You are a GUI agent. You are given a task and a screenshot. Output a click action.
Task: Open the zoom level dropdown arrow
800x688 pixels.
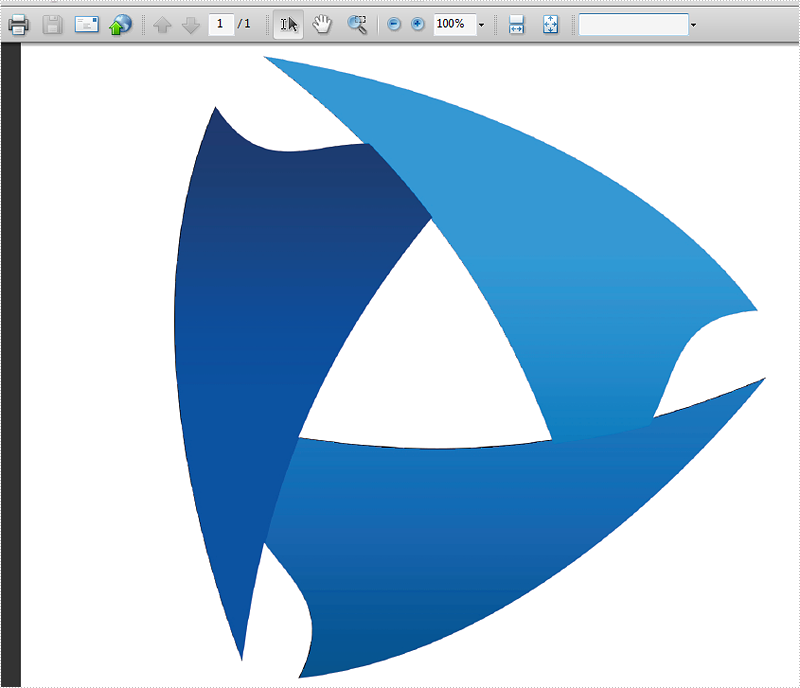pos(481,24)
